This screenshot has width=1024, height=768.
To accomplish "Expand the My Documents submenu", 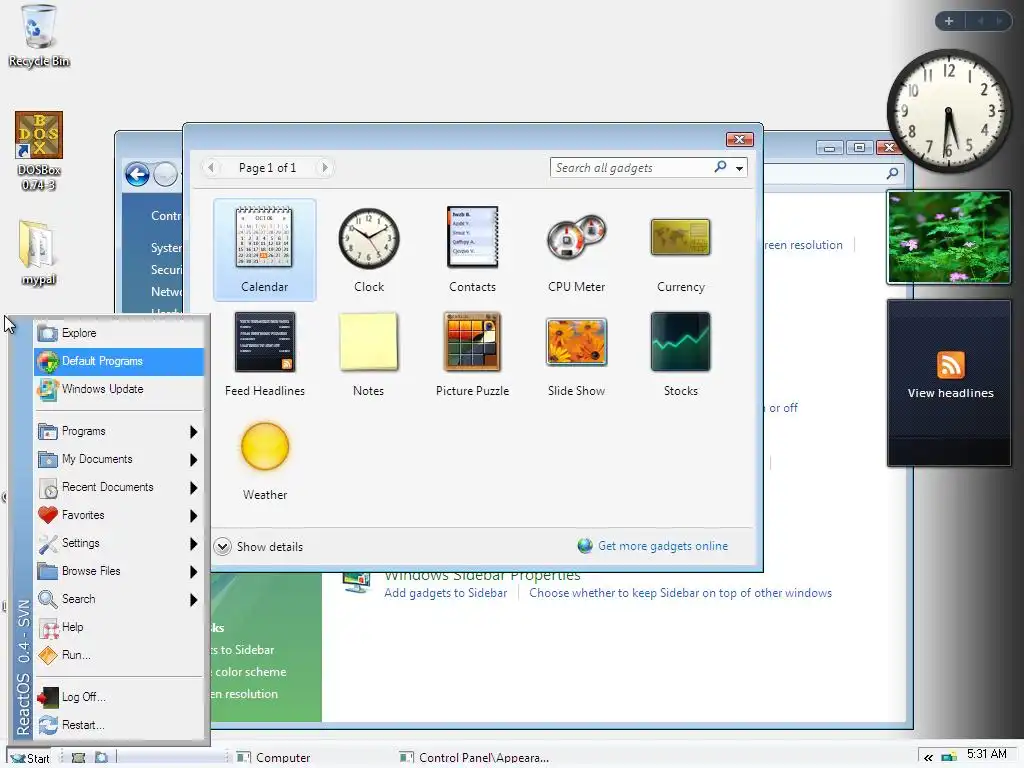I will pyautogui.click(x=193, y=460).
